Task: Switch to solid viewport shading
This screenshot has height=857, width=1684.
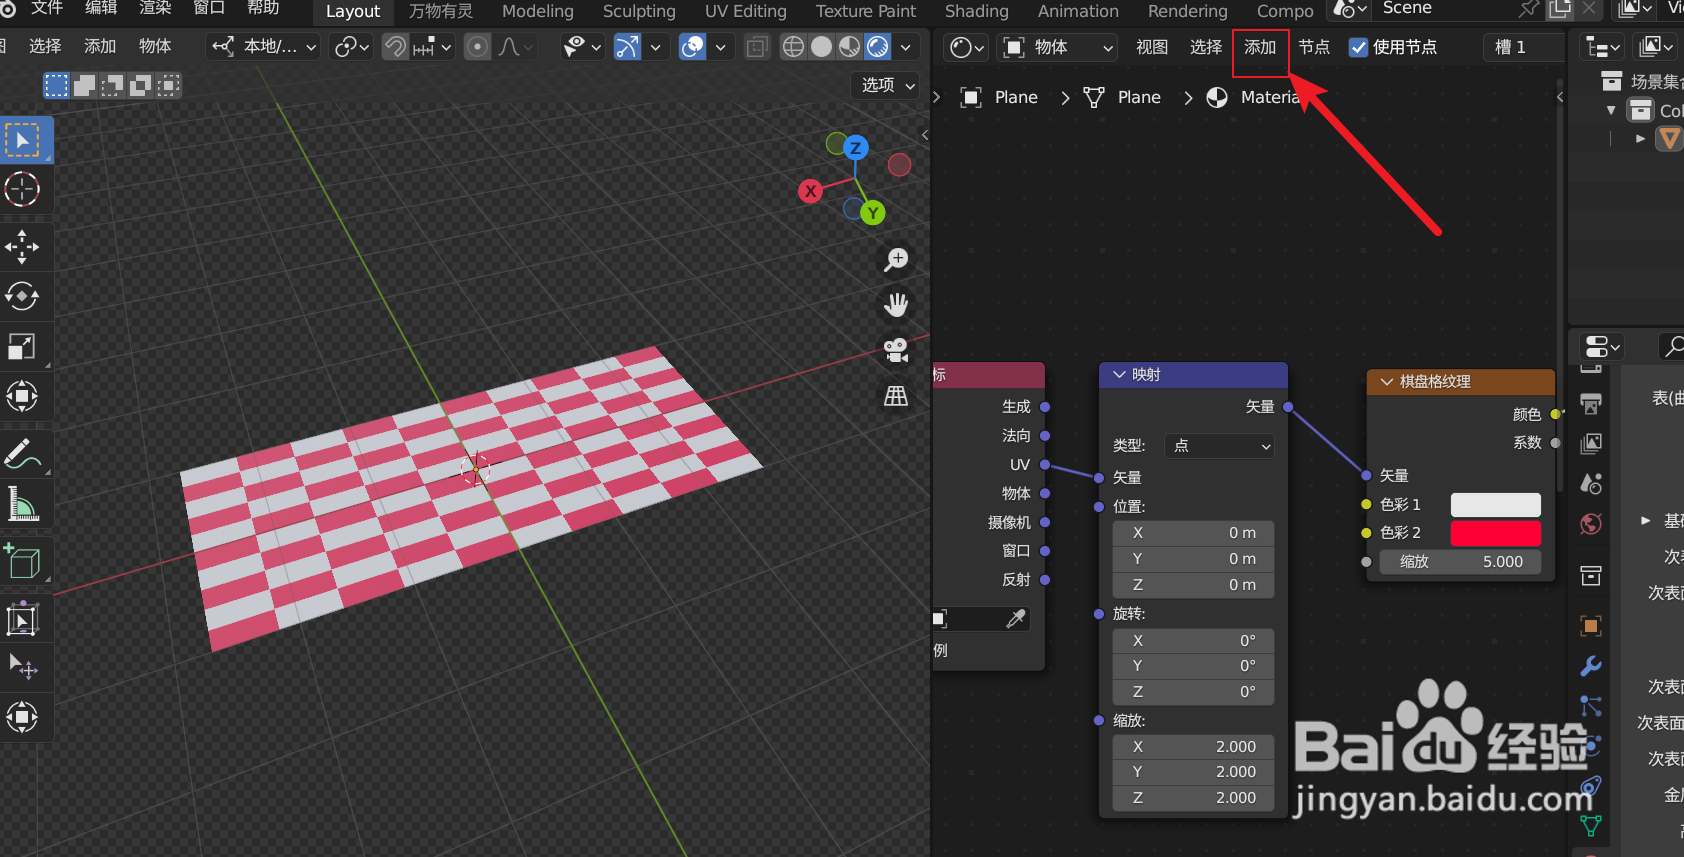Action: click(x=821, y=47)
